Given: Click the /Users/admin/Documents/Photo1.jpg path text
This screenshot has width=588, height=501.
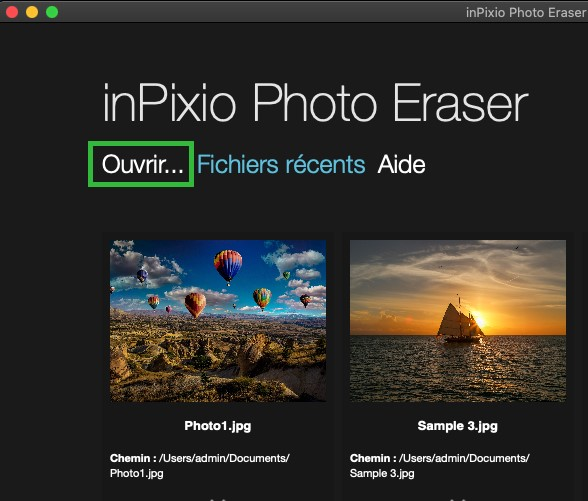Looking at the screenshot, I should click(x=200, y=466).
